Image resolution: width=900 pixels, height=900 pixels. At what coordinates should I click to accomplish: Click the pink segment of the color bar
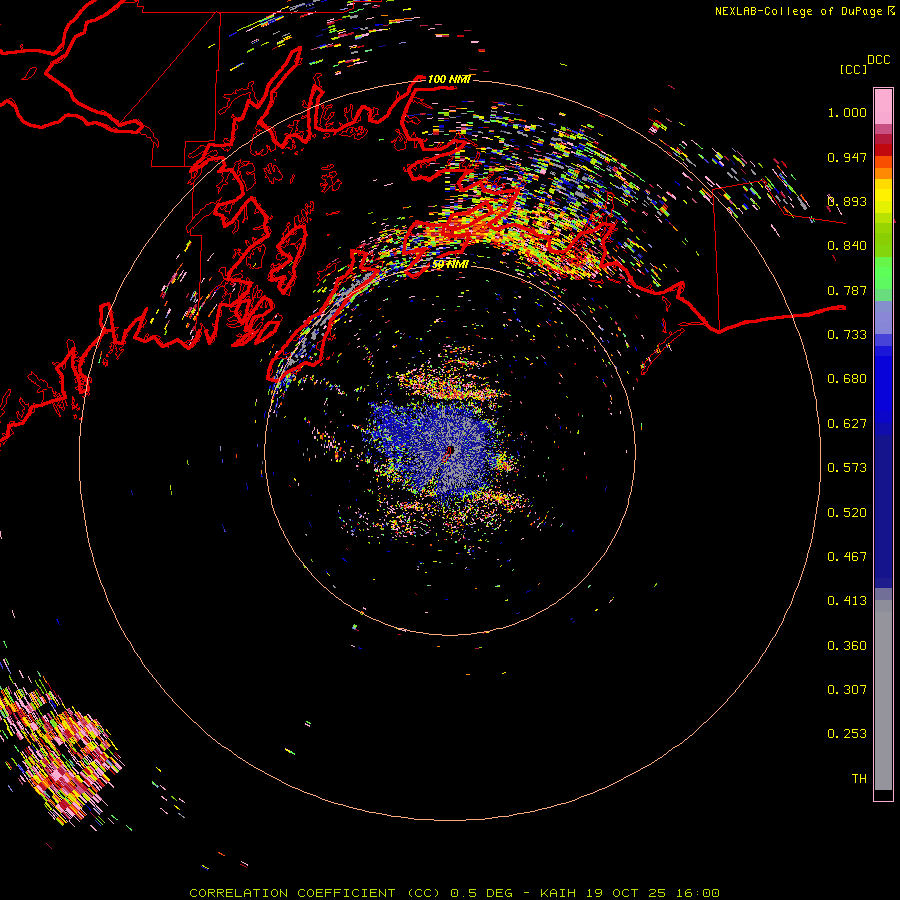(883, 106)
